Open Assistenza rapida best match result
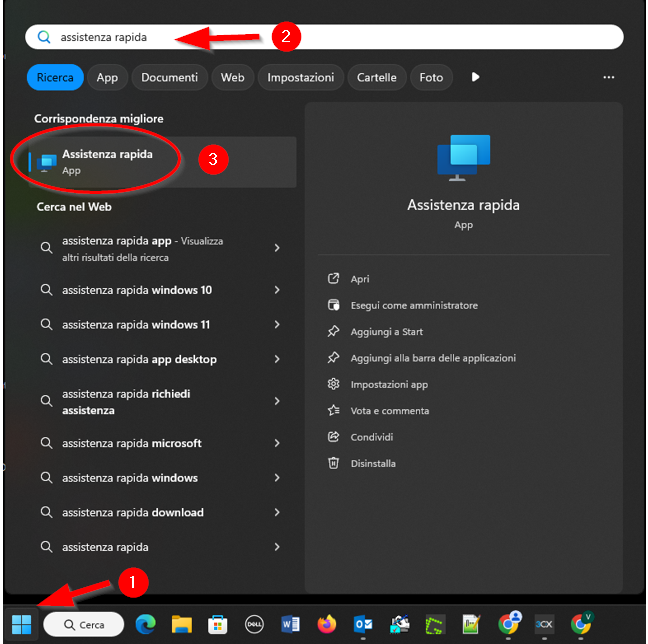 162,162
